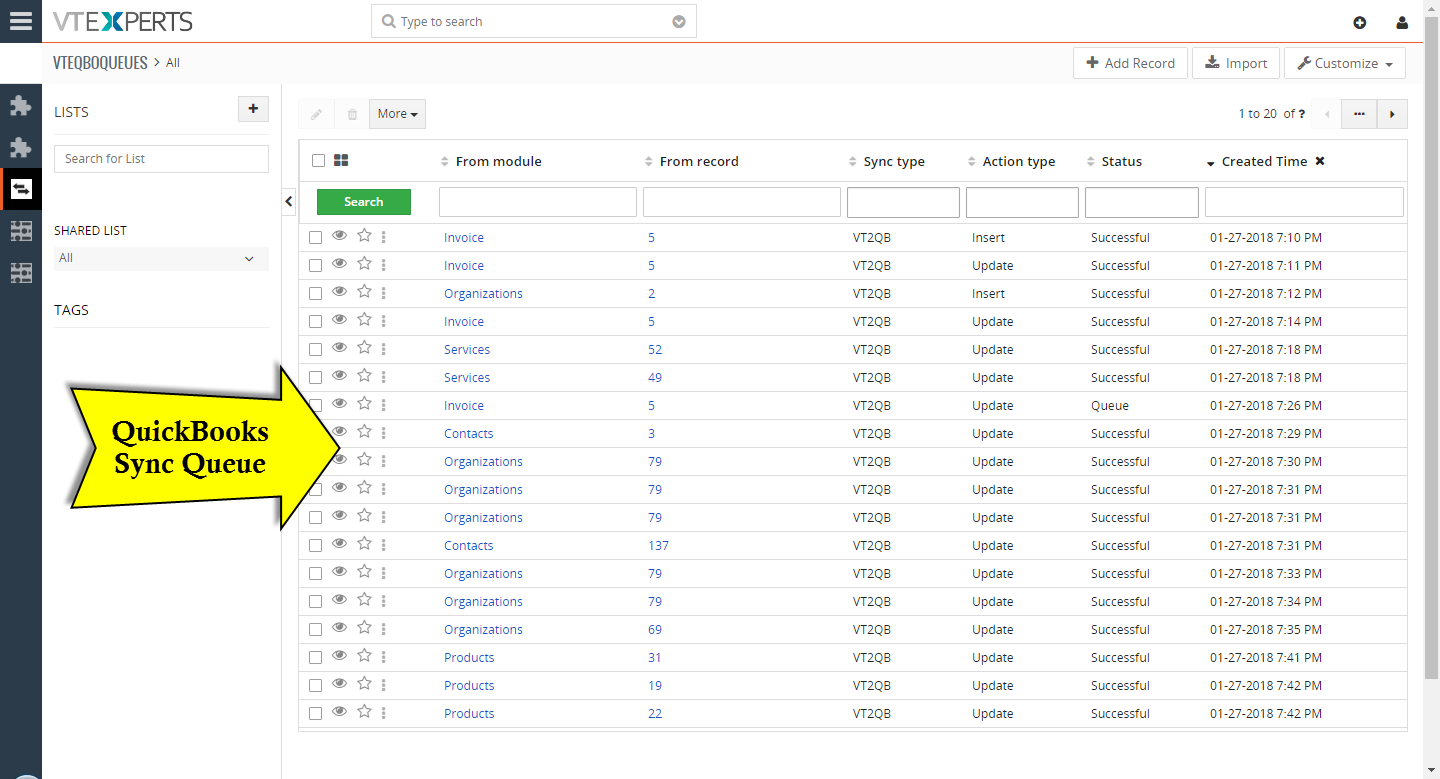Click the VTEQBOQUEUES breadcrumb
This screenshot has width=1440, height=779.
click(x=100, y=62)
